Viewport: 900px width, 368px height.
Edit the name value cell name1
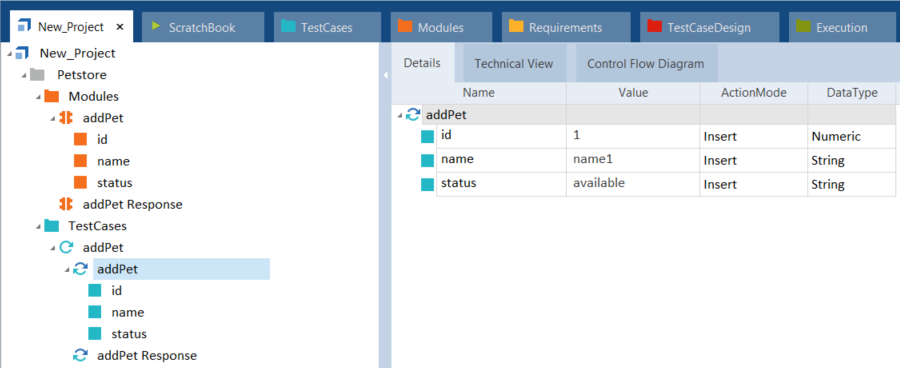pos(633,160)
